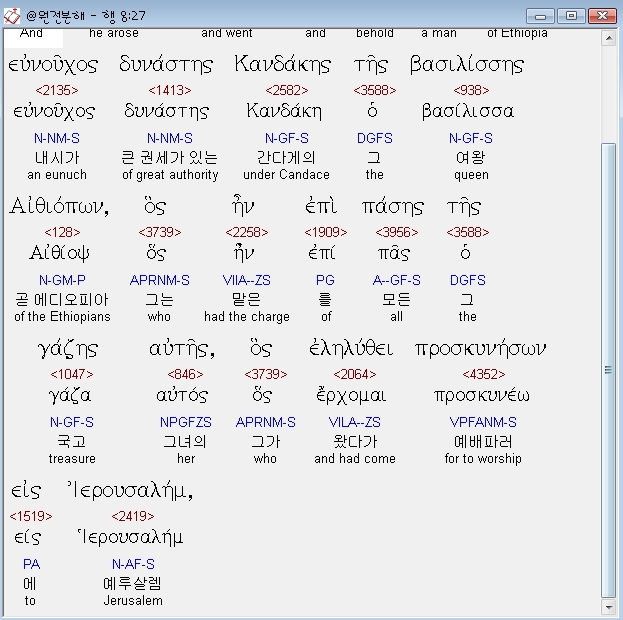
Task: Click the parsing code VIIA--ZS
Action: (x=247, y=280)
